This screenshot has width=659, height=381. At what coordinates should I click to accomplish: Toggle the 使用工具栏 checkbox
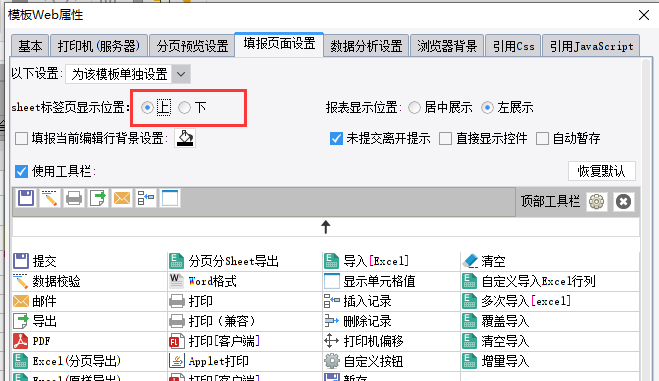[21, 171]
